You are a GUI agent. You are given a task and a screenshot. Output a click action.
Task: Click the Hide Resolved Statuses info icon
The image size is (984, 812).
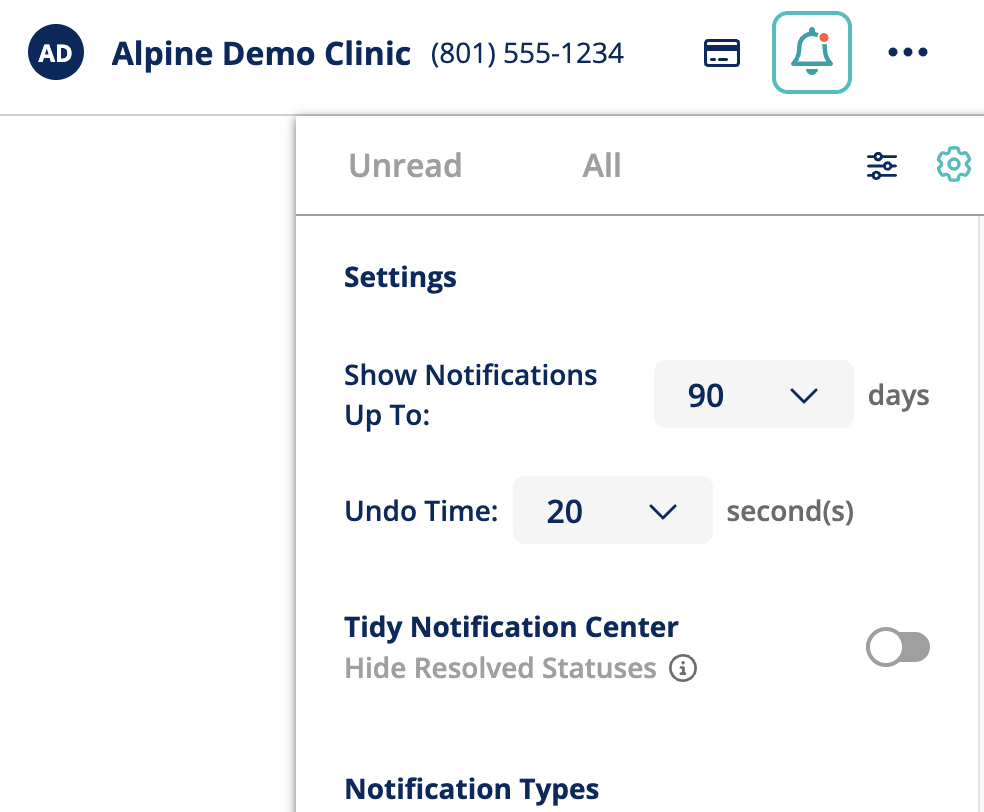[683, 668]
